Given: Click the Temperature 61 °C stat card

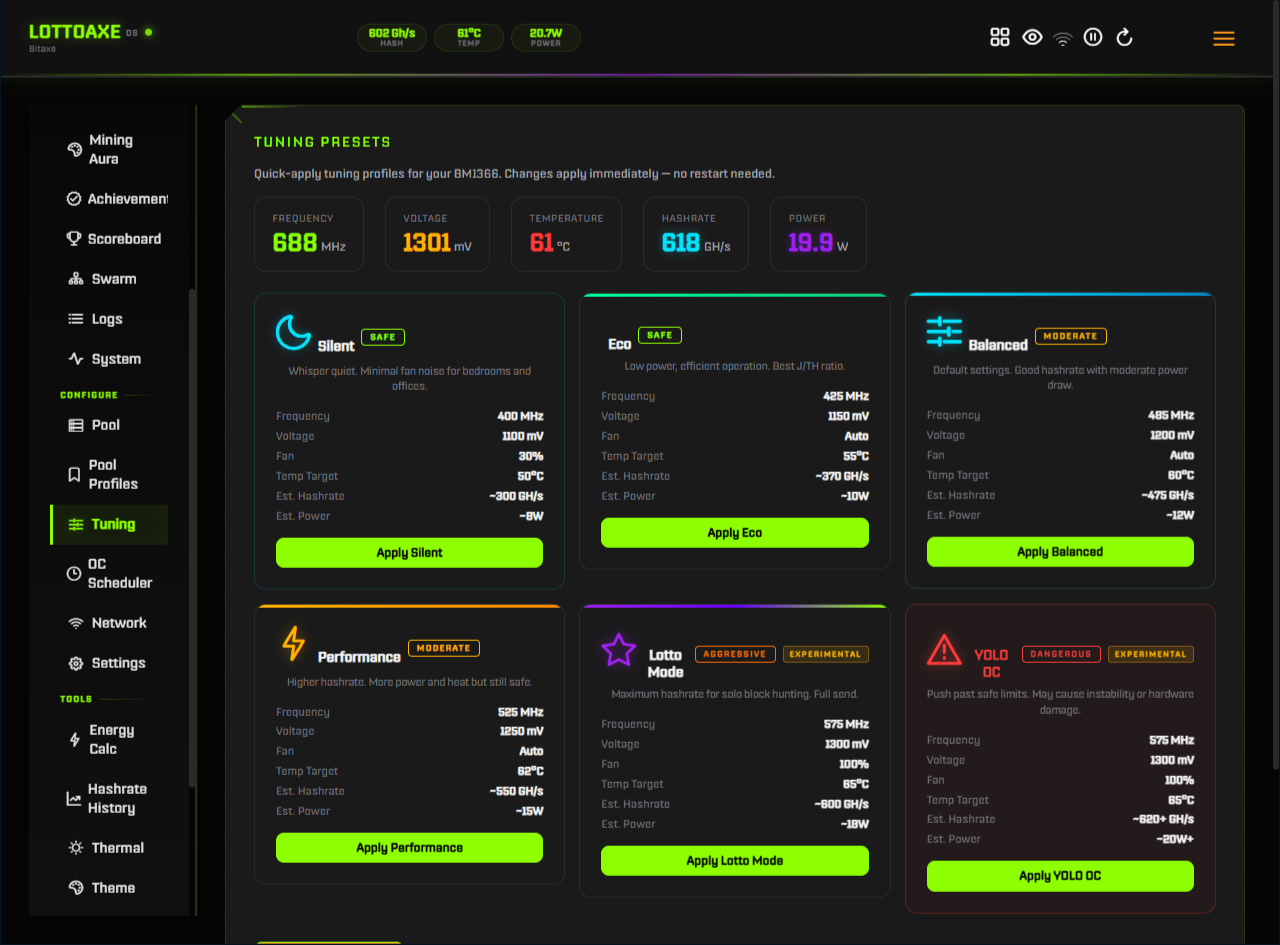Looking at the screenshot, I should pyautogui.click(x=566, y=234).
